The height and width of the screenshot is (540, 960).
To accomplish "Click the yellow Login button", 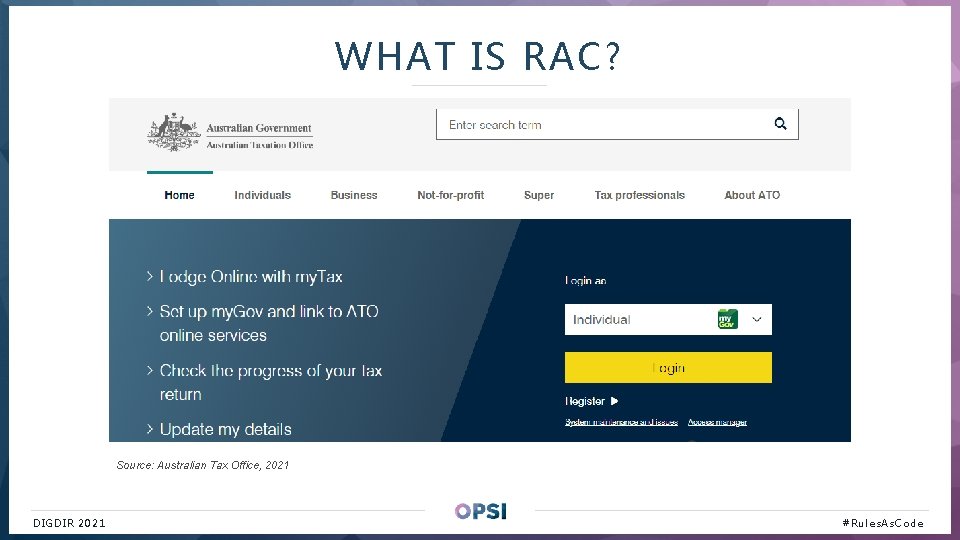I will pyautogui.click(x=668, y=367).
